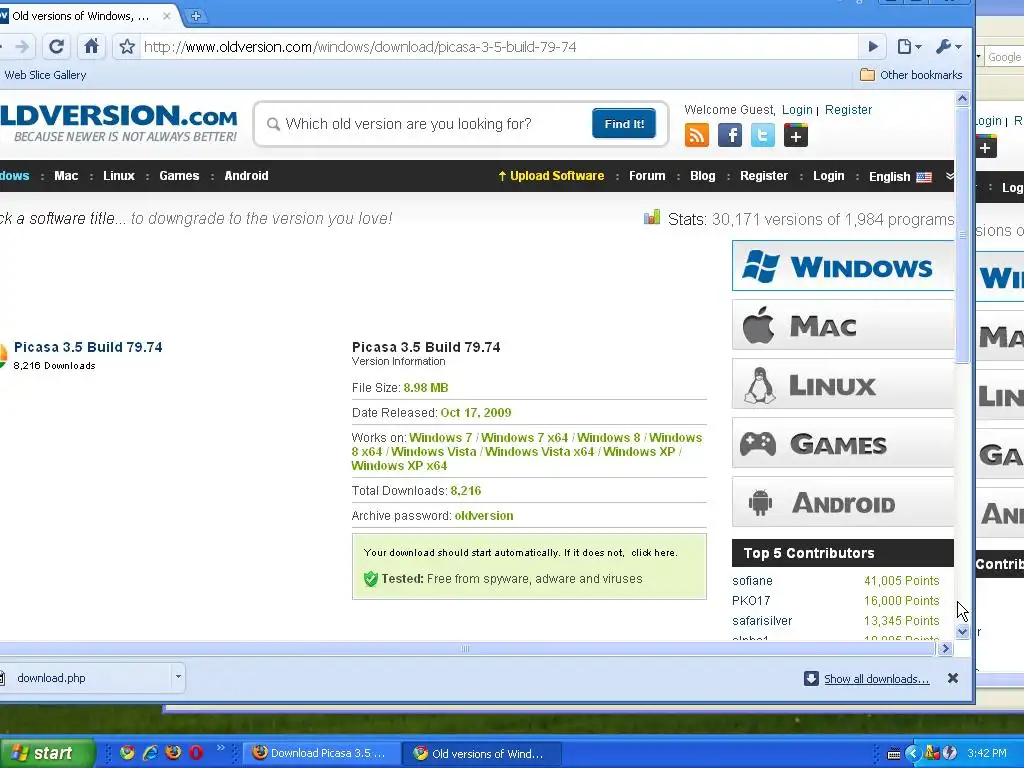Open the Games category banner

tap(843, 443)
